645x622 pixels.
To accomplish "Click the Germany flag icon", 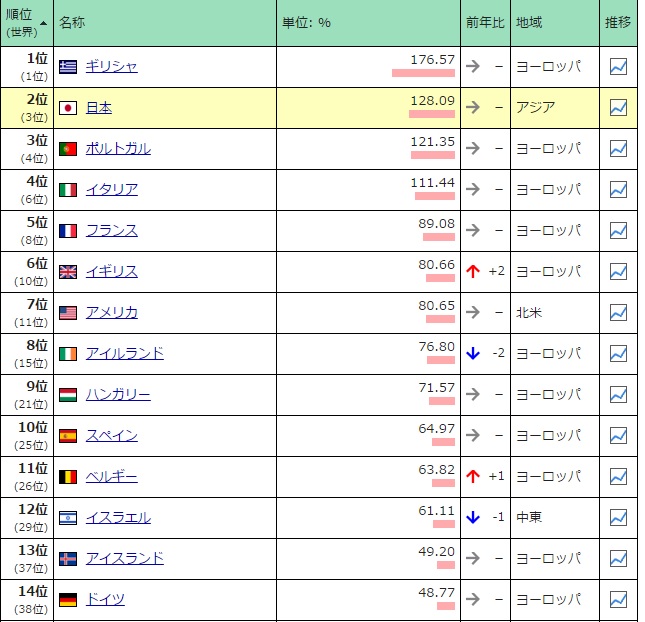I will 68,600.
